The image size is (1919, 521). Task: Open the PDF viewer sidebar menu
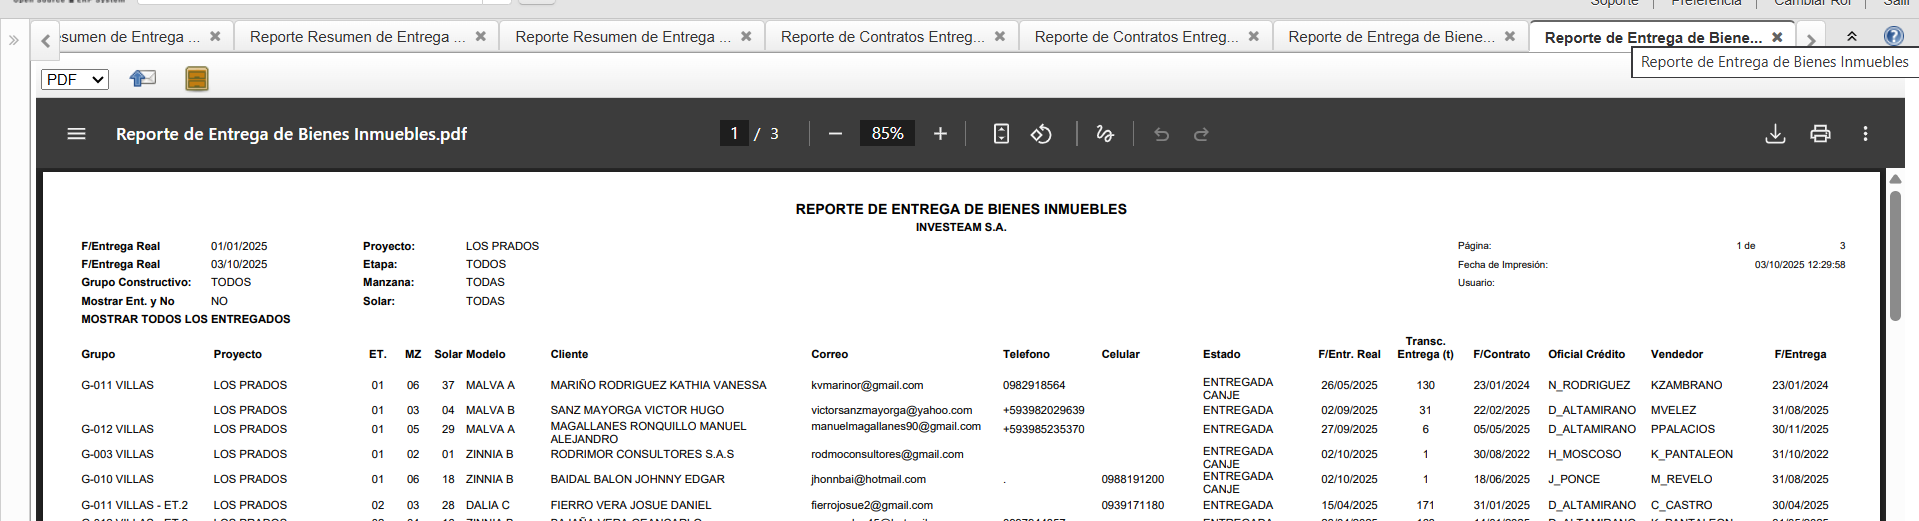[76, 134]
